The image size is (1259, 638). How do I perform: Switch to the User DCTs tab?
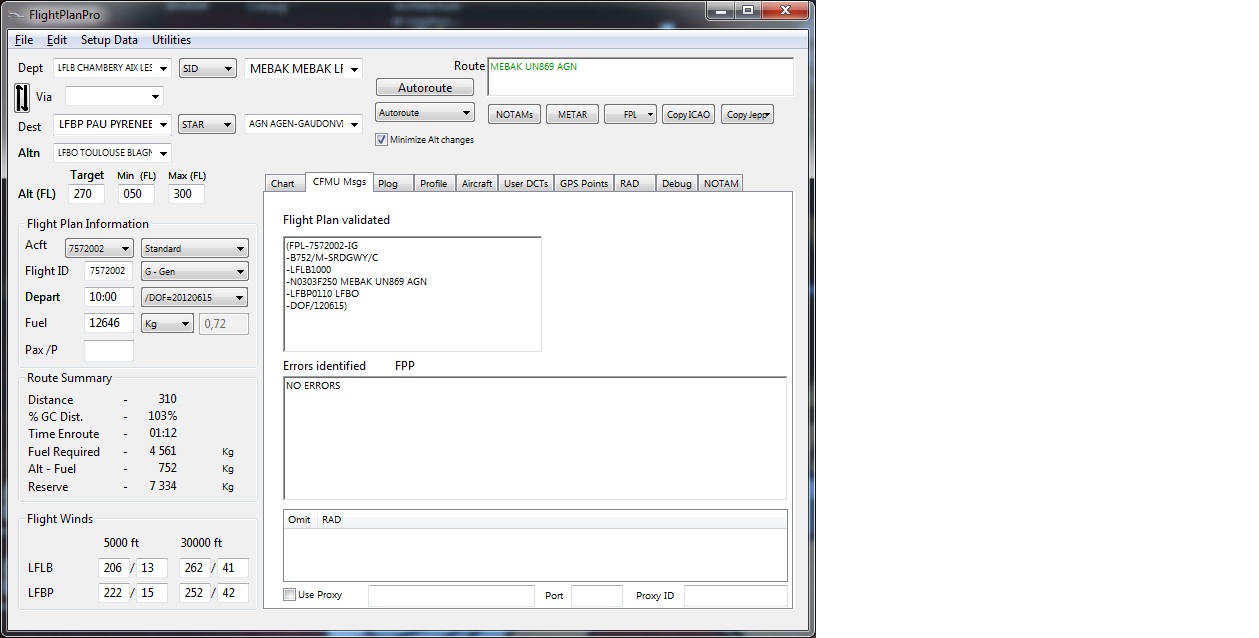pos(526,183)
